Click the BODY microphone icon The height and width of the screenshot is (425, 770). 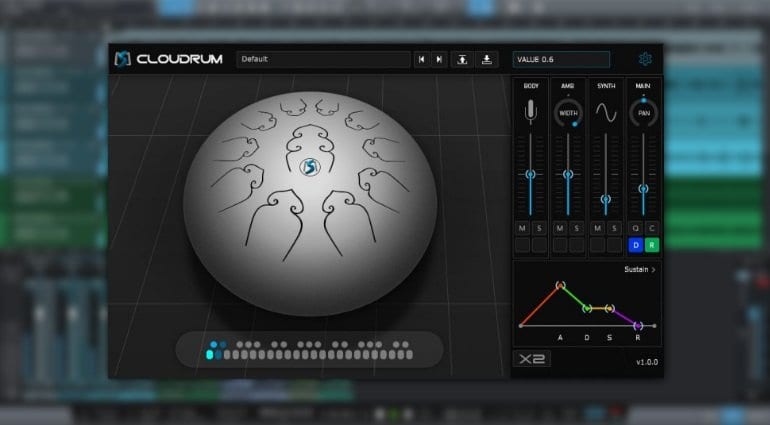tap(530, 112)
